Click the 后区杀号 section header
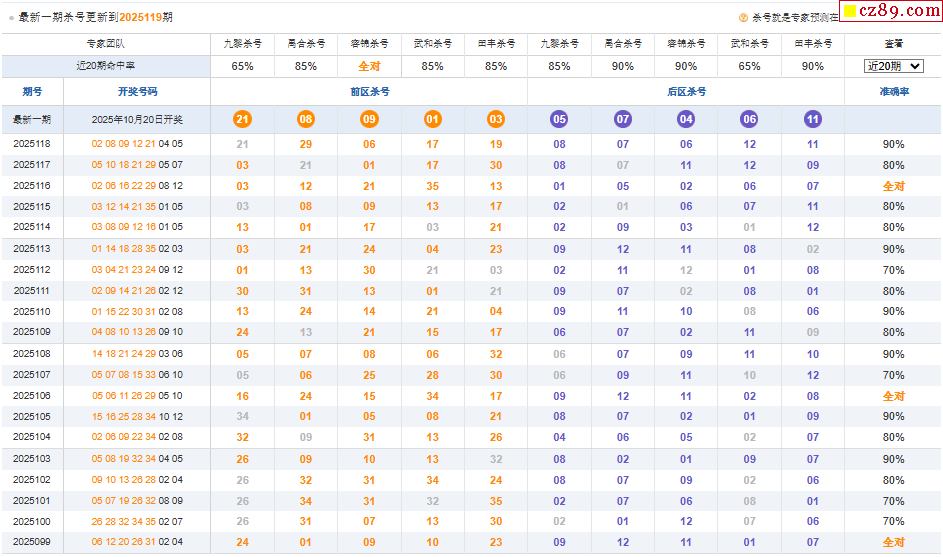This screenshot has width=943, height=557. (x=686, y=91)
